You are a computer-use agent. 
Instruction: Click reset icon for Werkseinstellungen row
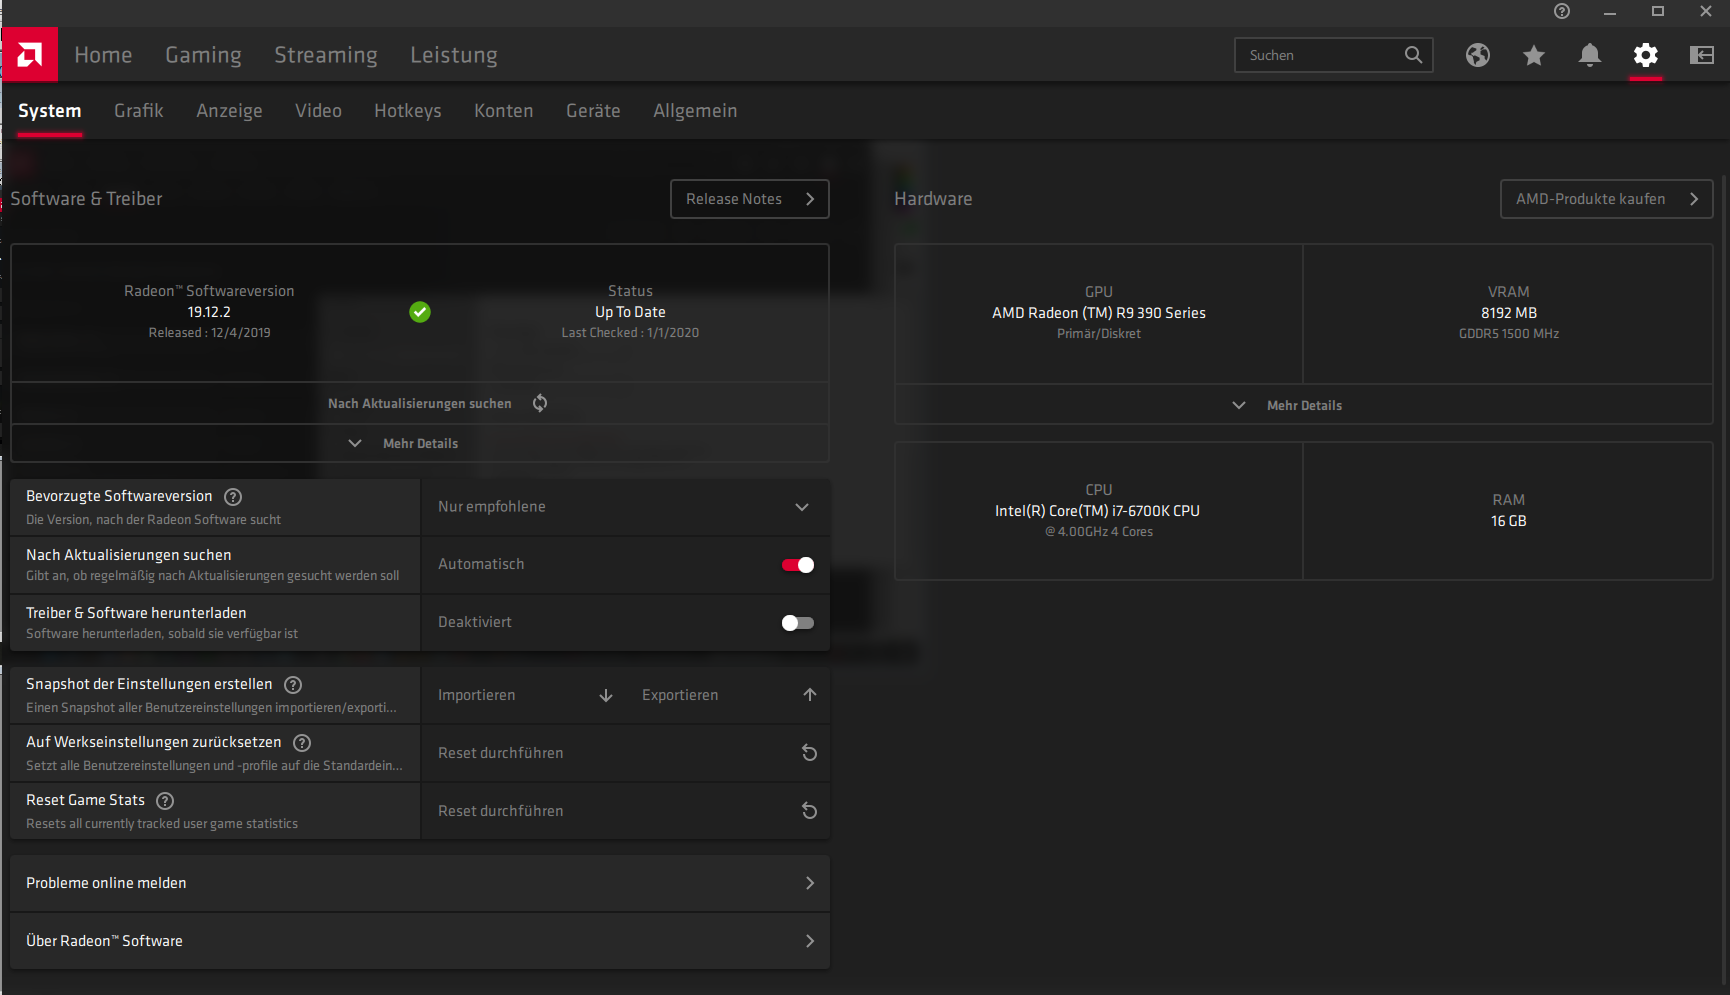point(810,753)
